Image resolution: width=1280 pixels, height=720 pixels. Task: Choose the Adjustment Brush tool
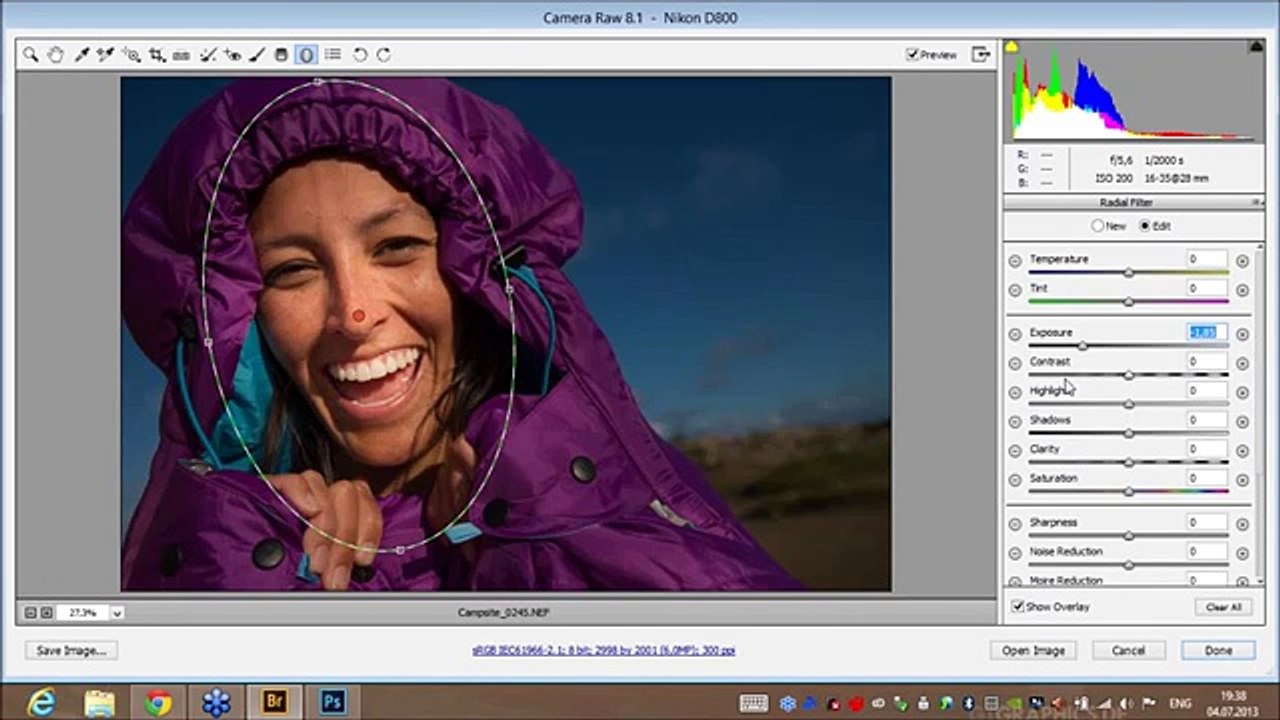(x=257, y=55)
